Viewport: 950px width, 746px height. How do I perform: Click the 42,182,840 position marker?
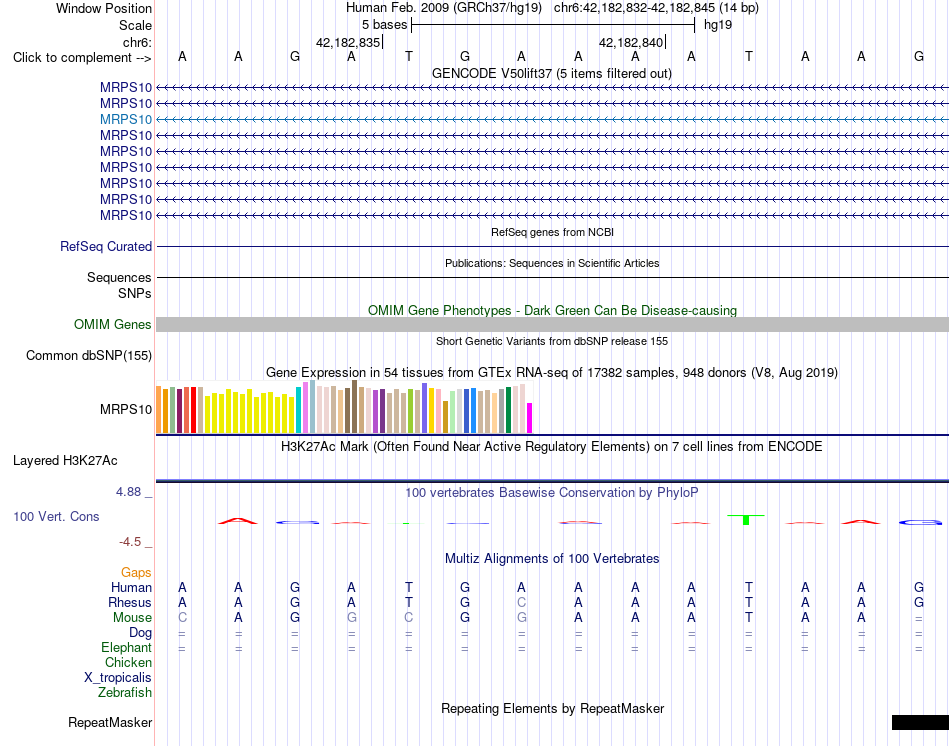[631, 42]
